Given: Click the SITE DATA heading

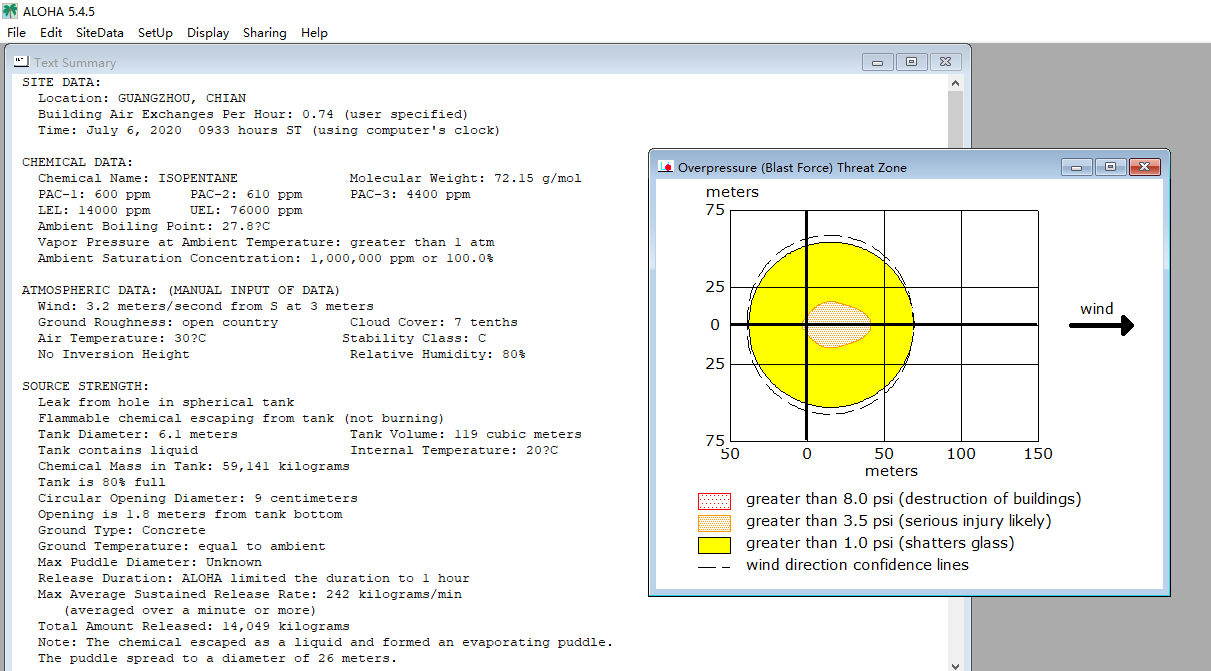Looking at the screenshot, I should coord(61,82).
